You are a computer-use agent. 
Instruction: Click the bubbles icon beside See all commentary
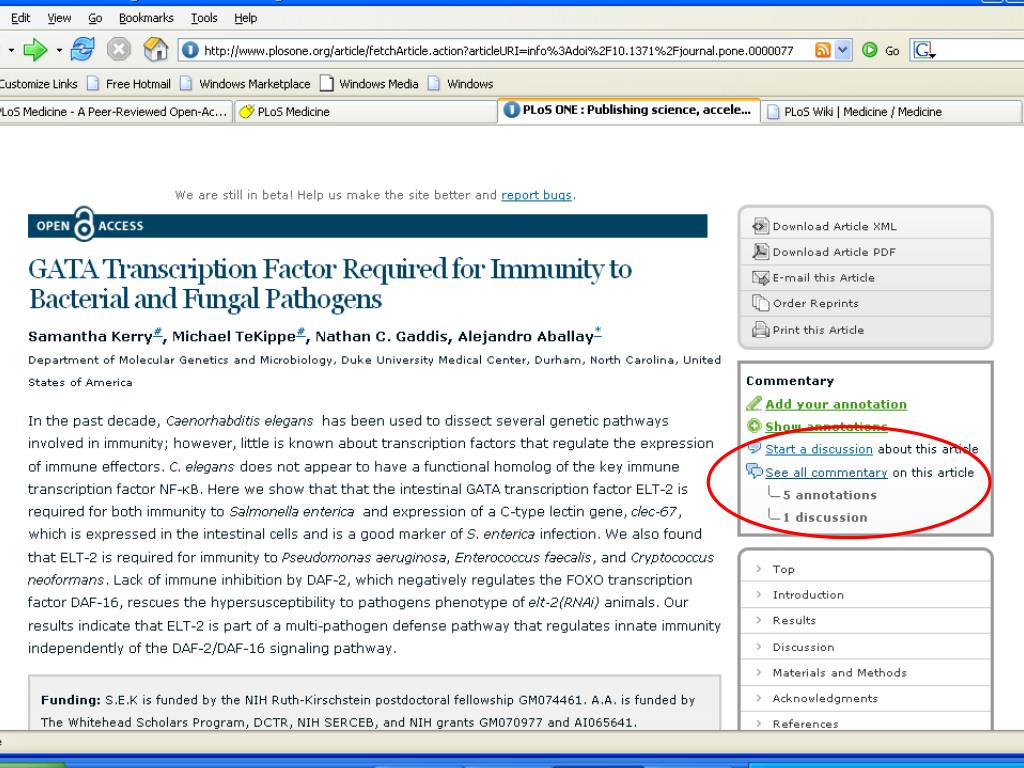(x=754, y=471)
